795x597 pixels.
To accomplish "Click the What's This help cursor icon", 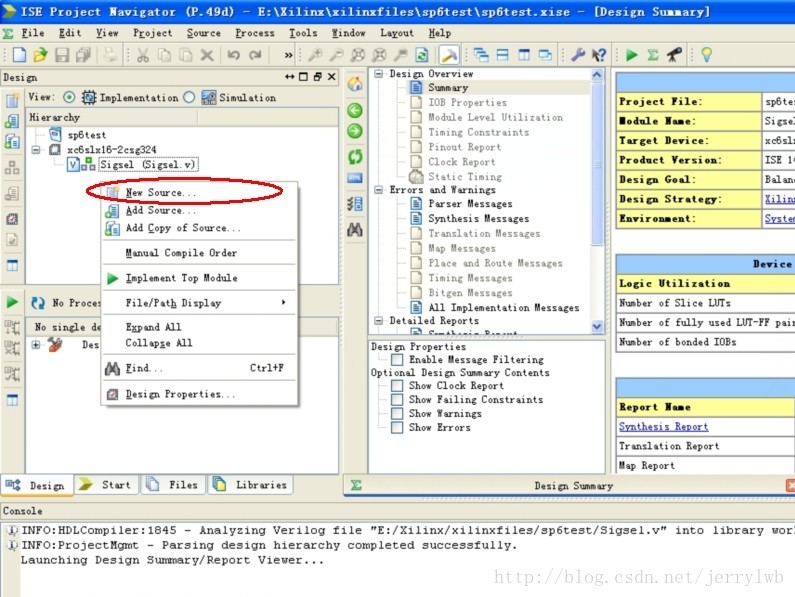I will (599, 55).
